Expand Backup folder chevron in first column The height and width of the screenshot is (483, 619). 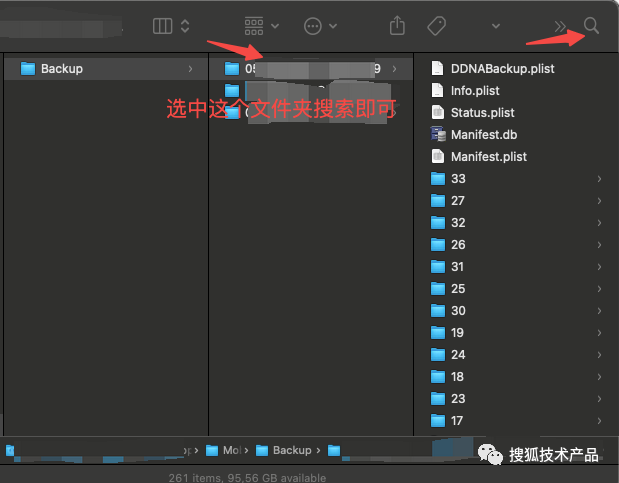(190, 69)
